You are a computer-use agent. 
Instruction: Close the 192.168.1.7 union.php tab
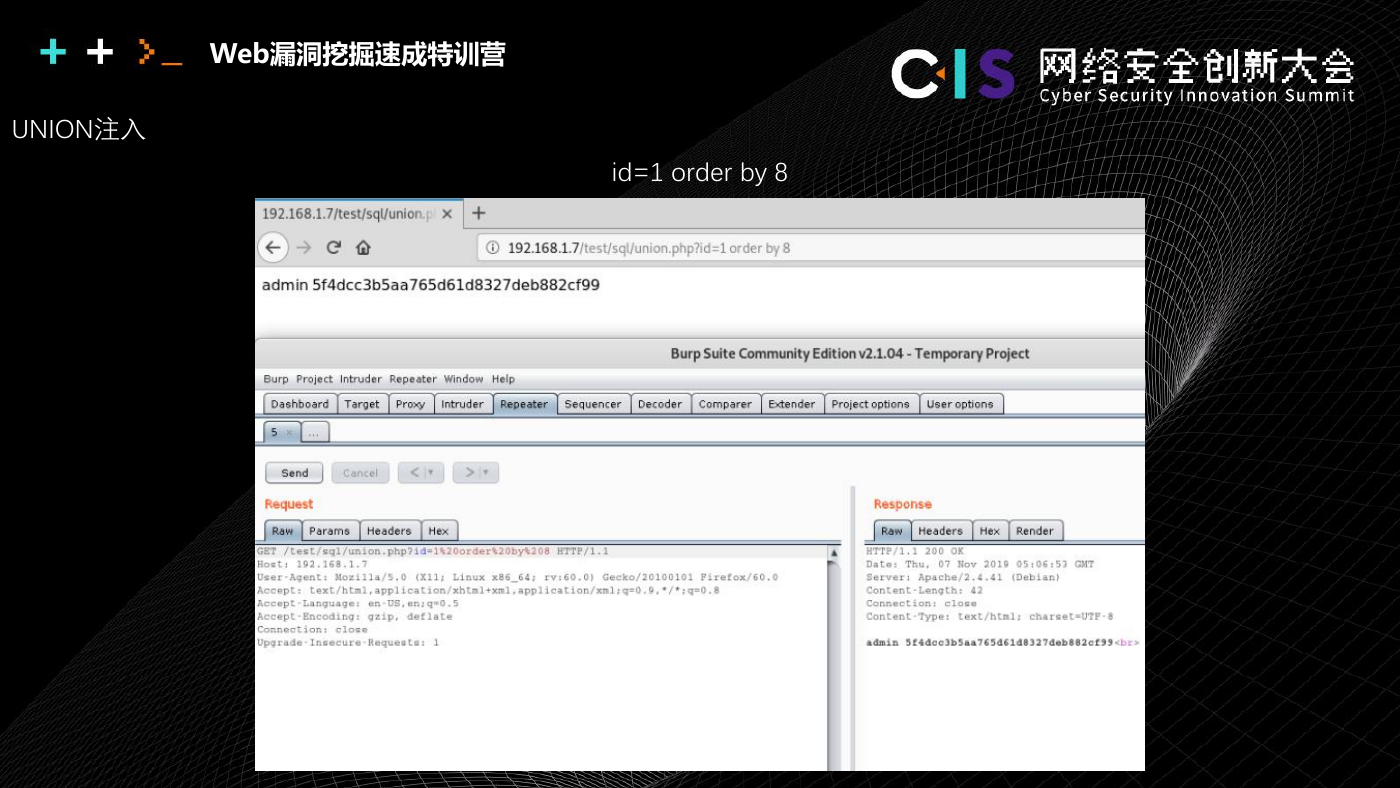(447, 214)
